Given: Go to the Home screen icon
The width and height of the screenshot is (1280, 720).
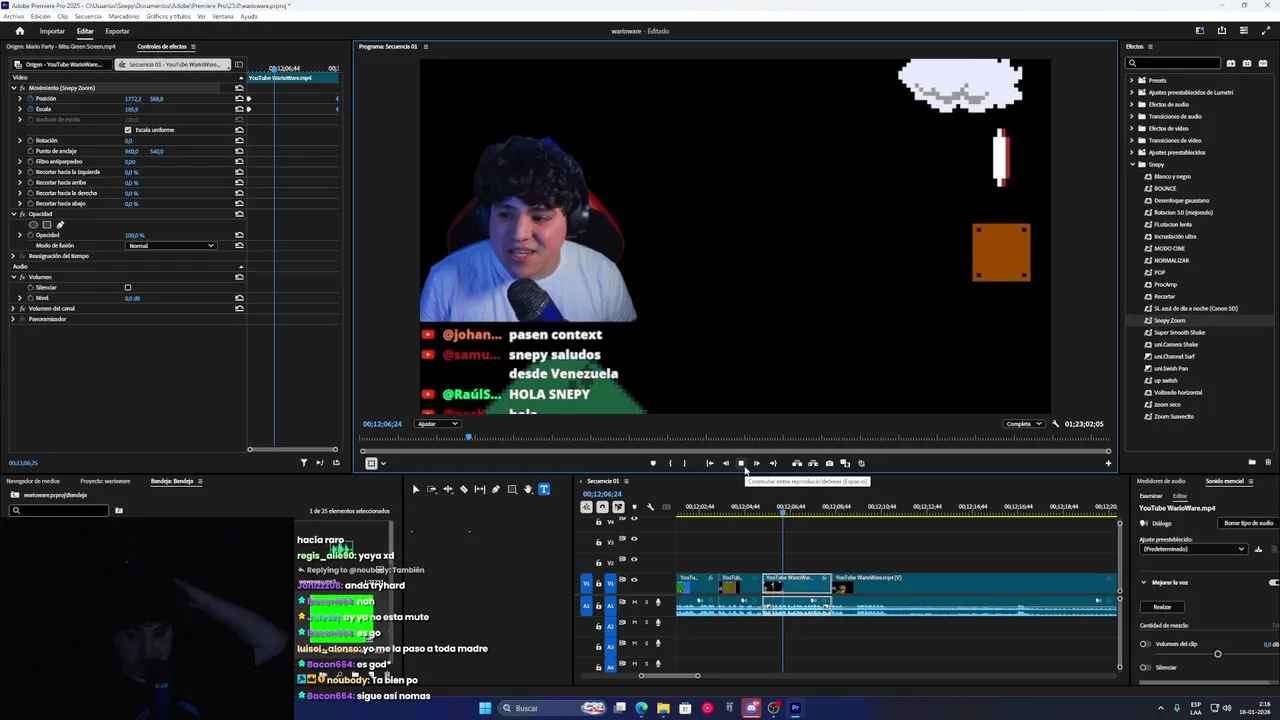Looking at the screenshot, I should pyautogui.click(x=19, y=31).
